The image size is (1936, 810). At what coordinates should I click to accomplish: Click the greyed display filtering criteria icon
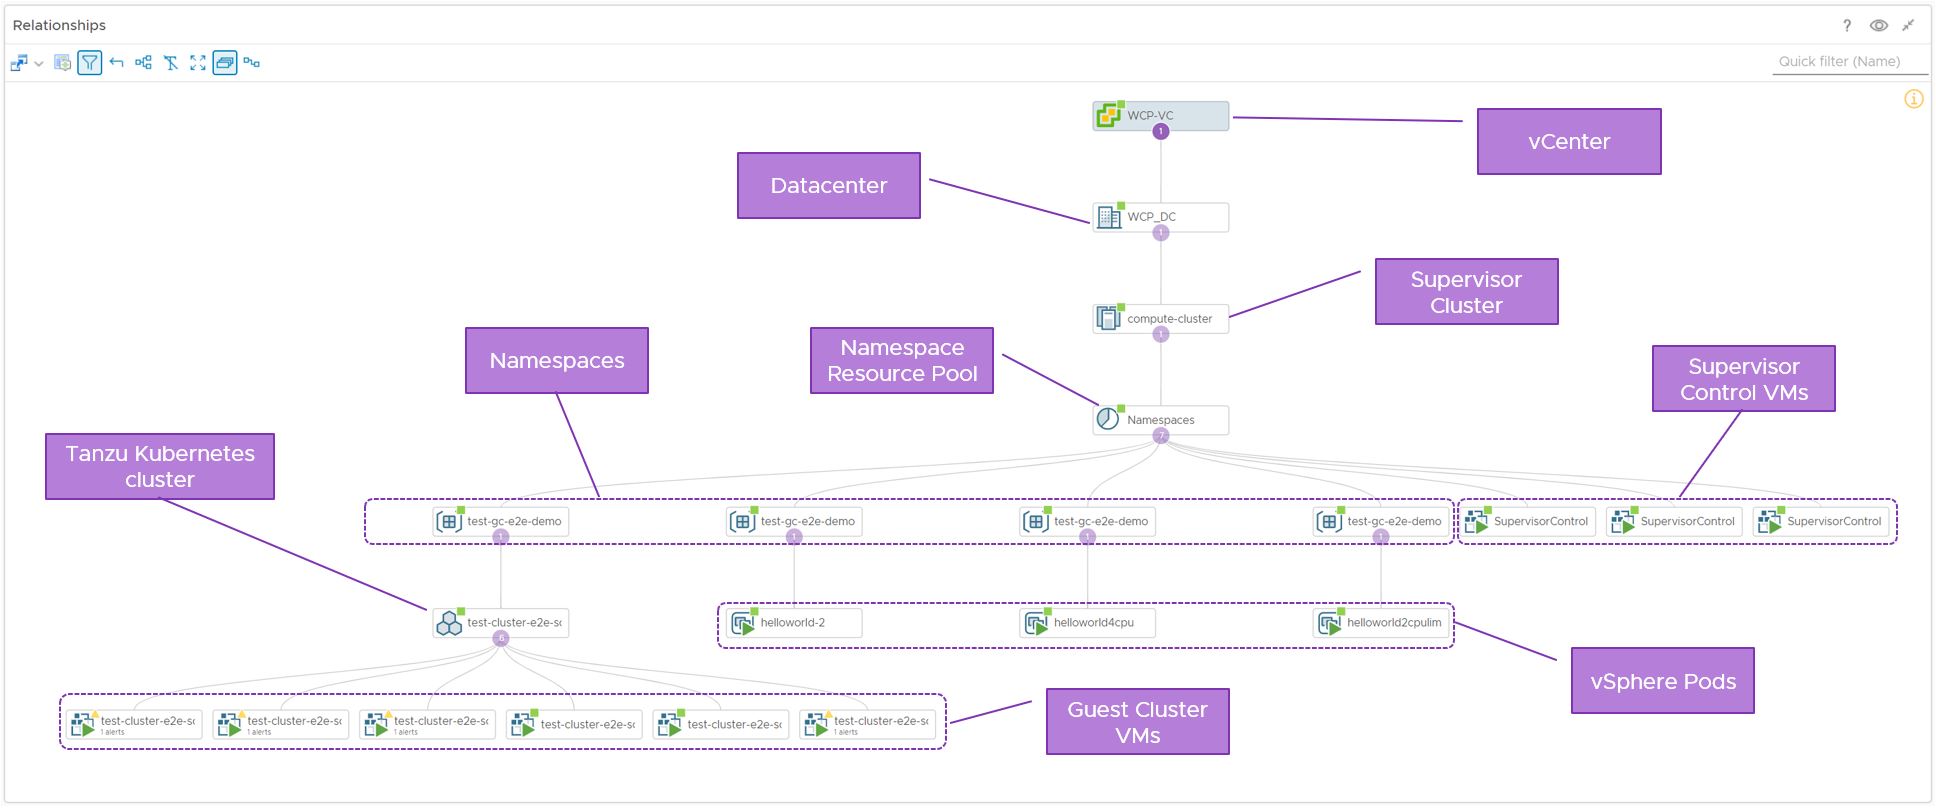pos(62,63)
